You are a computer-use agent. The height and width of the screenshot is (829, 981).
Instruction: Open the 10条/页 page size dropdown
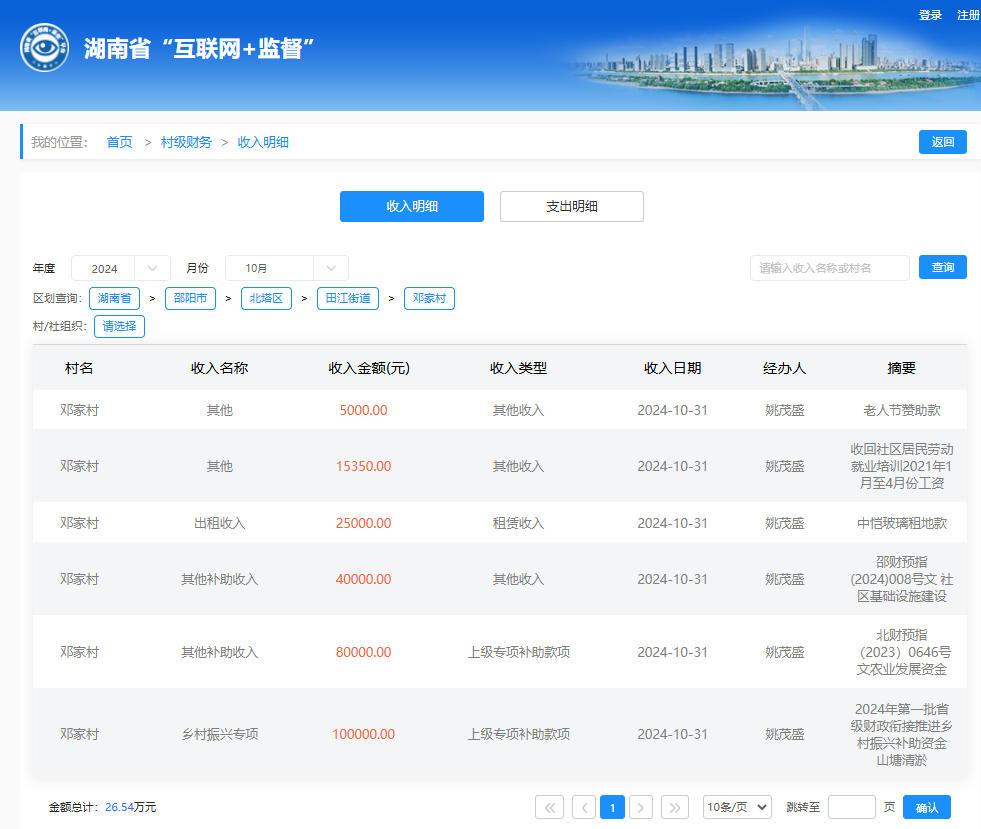pos(737,807)
